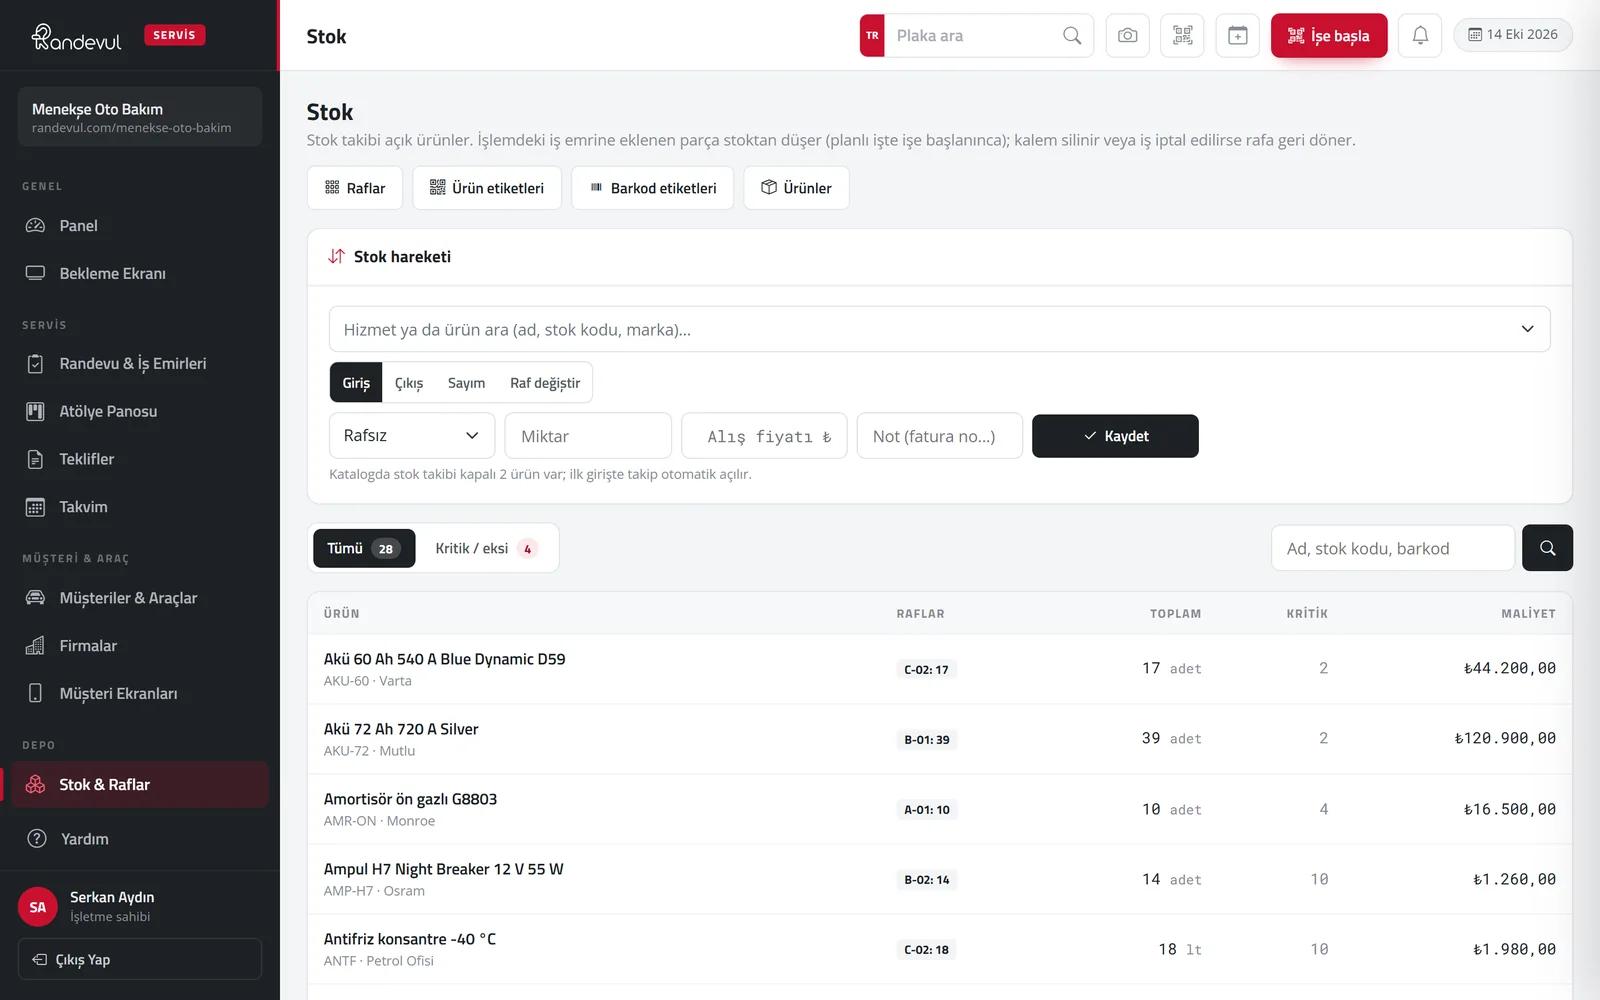Click the 14 Eki 2026 date chip
This screenshot has width=1600, height=1000.
pos(1513,35)
